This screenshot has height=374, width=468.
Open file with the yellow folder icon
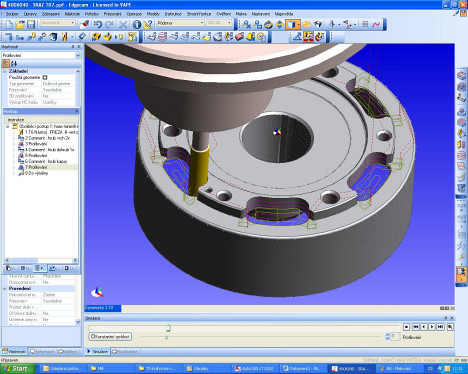[x=20, y=24]
